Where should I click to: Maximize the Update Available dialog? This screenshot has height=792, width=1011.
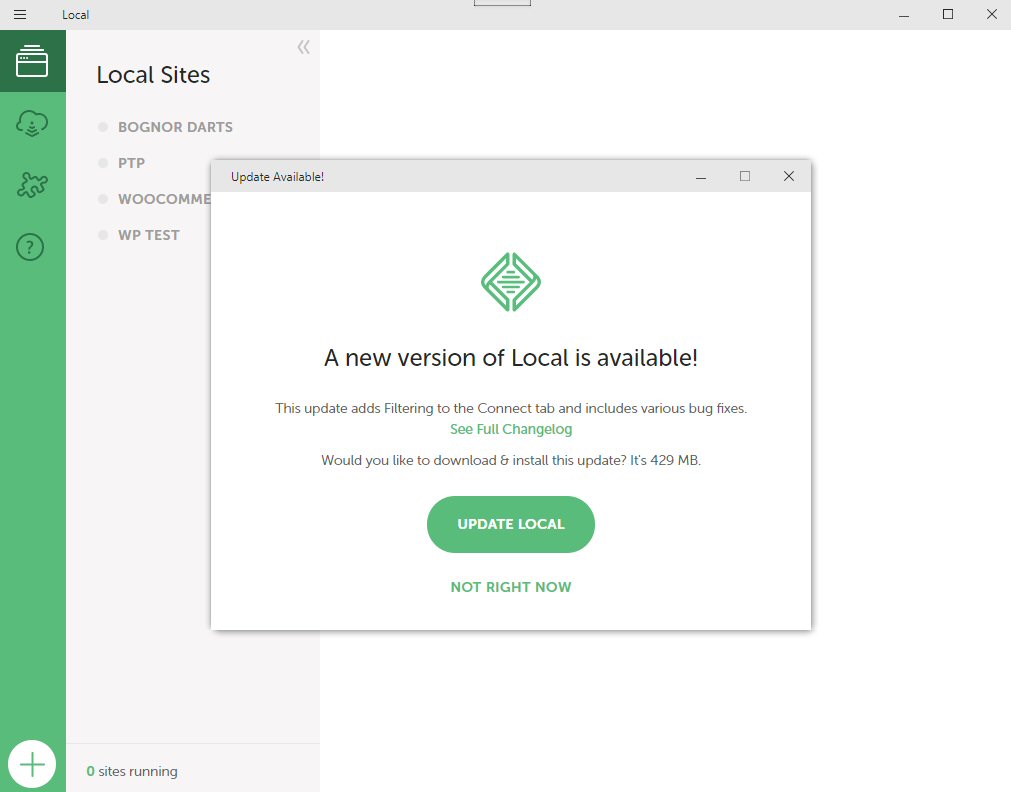[745, 176]
